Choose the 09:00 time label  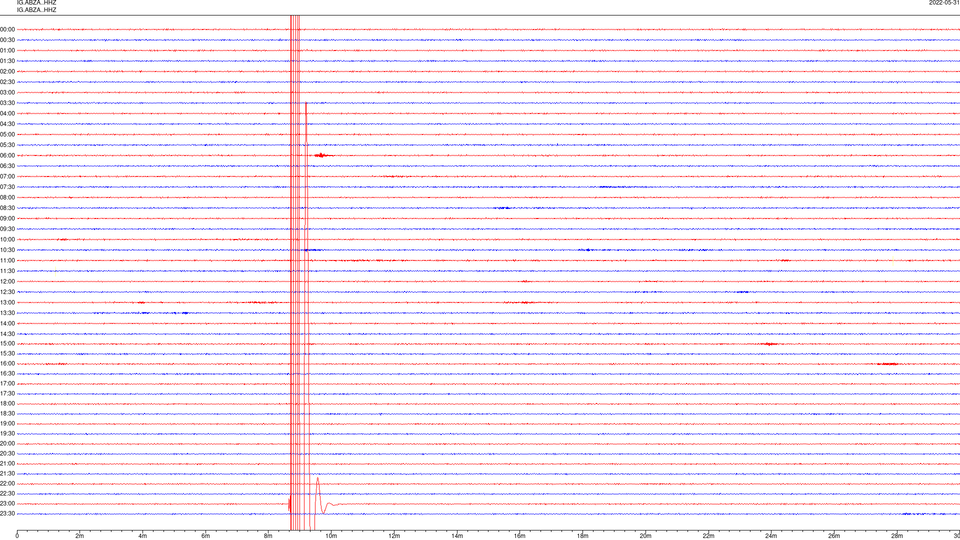point(7,219)
